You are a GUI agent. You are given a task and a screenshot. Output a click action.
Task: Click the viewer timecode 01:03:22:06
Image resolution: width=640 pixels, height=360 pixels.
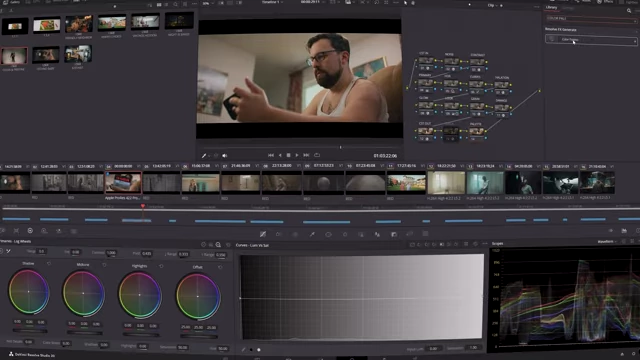pos(385,156)
